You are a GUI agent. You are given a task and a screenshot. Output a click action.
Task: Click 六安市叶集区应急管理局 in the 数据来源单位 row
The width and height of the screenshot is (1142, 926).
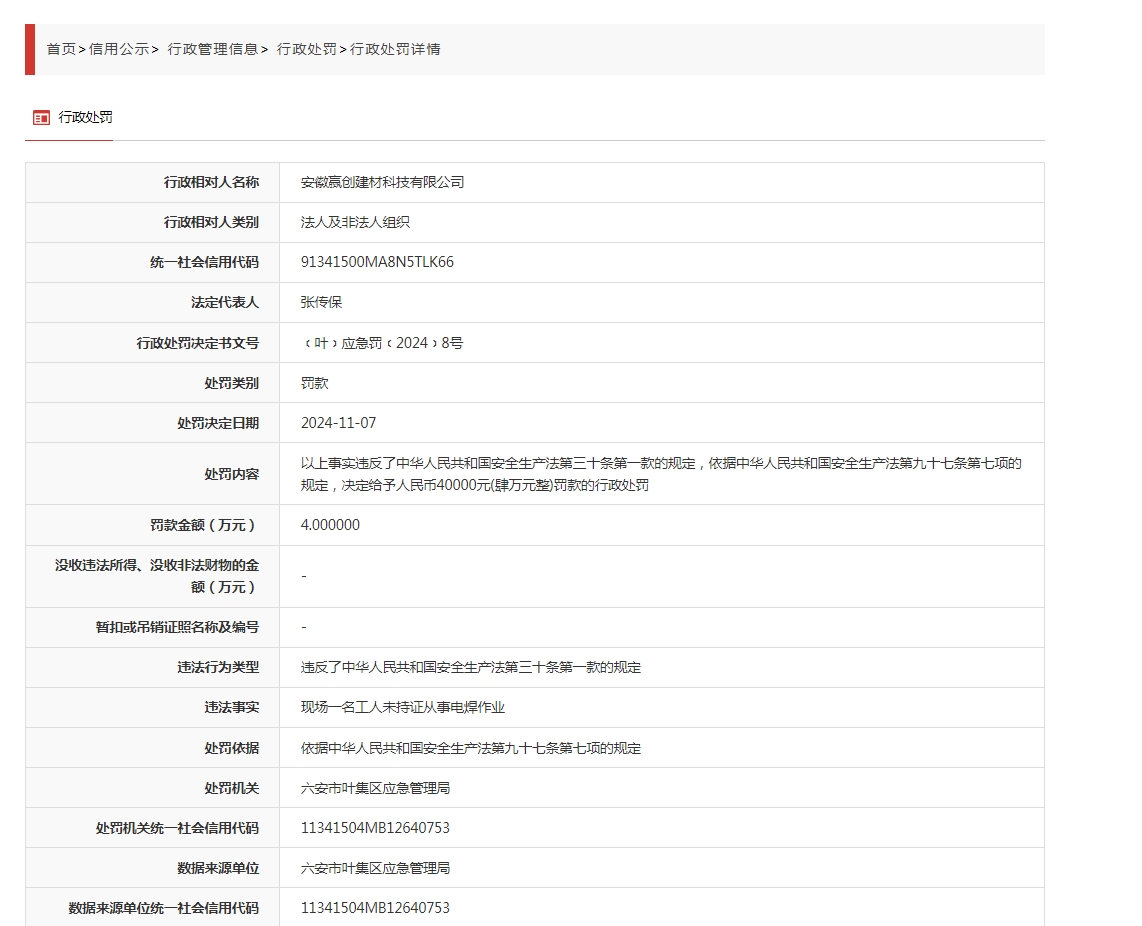(375, 868)
